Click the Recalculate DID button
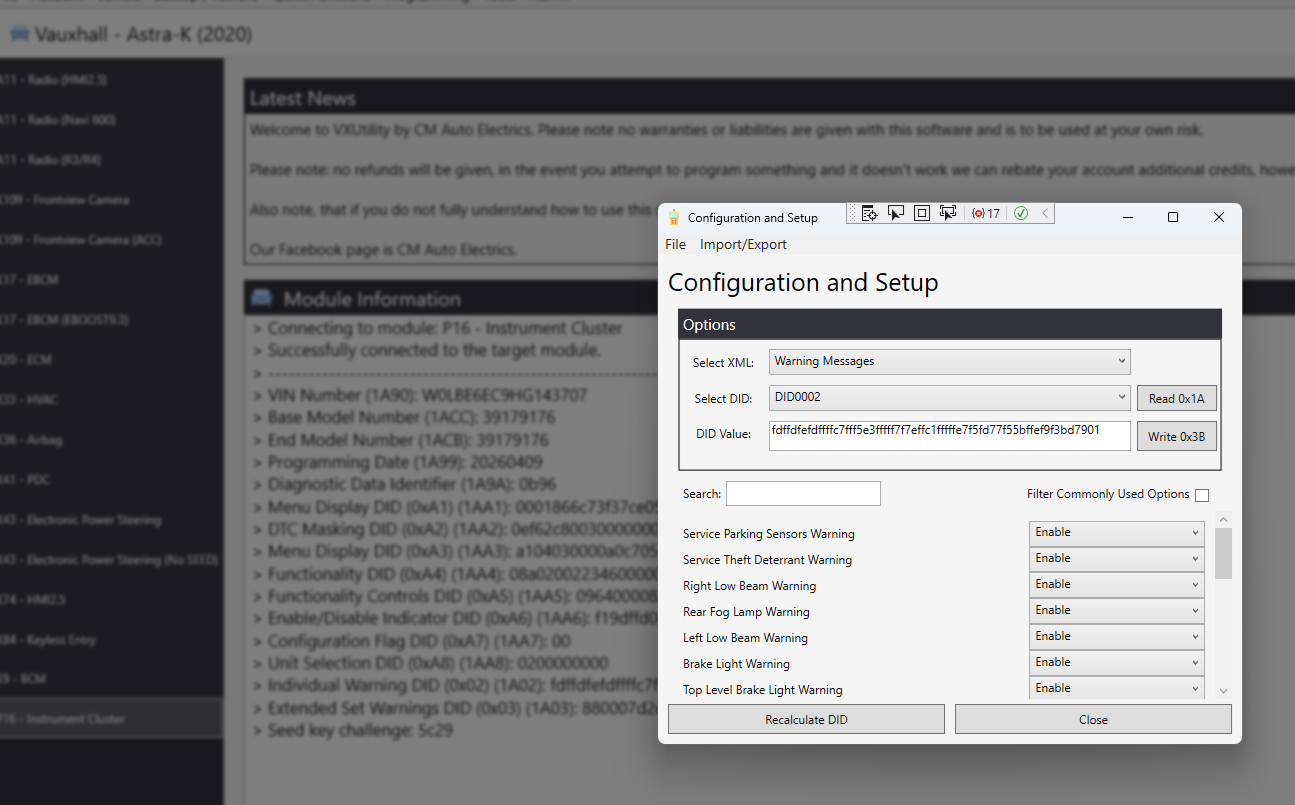This screenshot has height=805, width=1295. pos(806,719)
